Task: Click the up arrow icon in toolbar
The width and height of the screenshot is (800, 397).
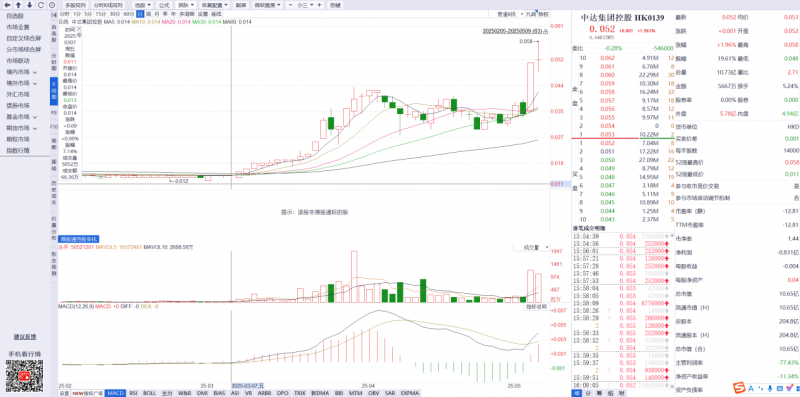Action: click(18, 5)
